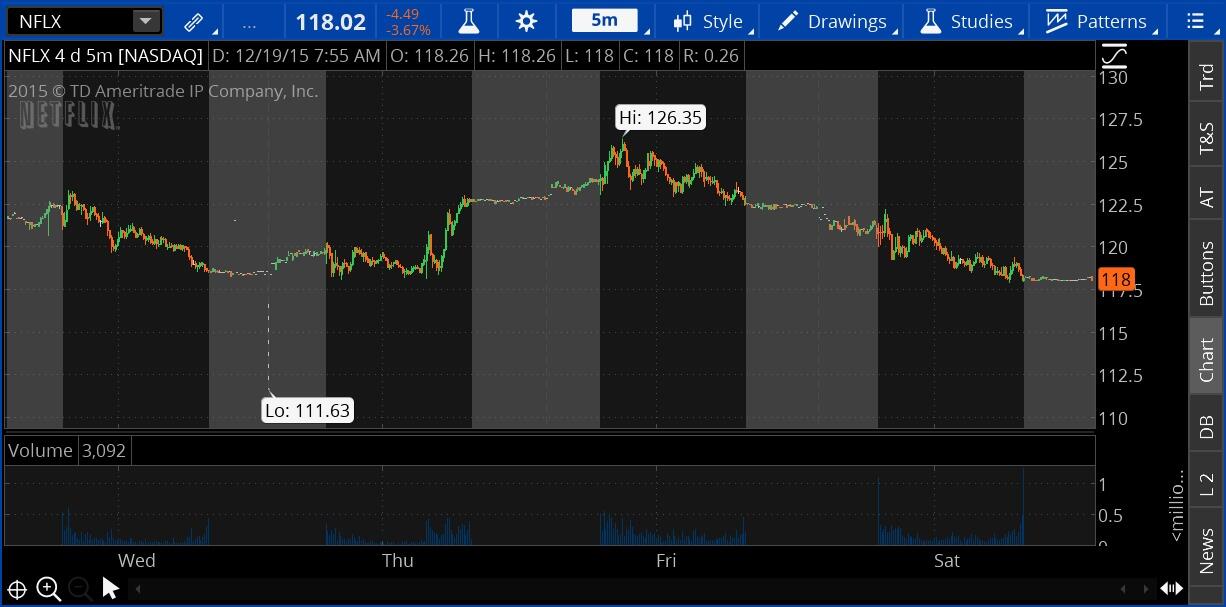This screenshot has width=1226, height=607.
Task: Click the link/clip icon beside the symbol box
Action: 193,21
